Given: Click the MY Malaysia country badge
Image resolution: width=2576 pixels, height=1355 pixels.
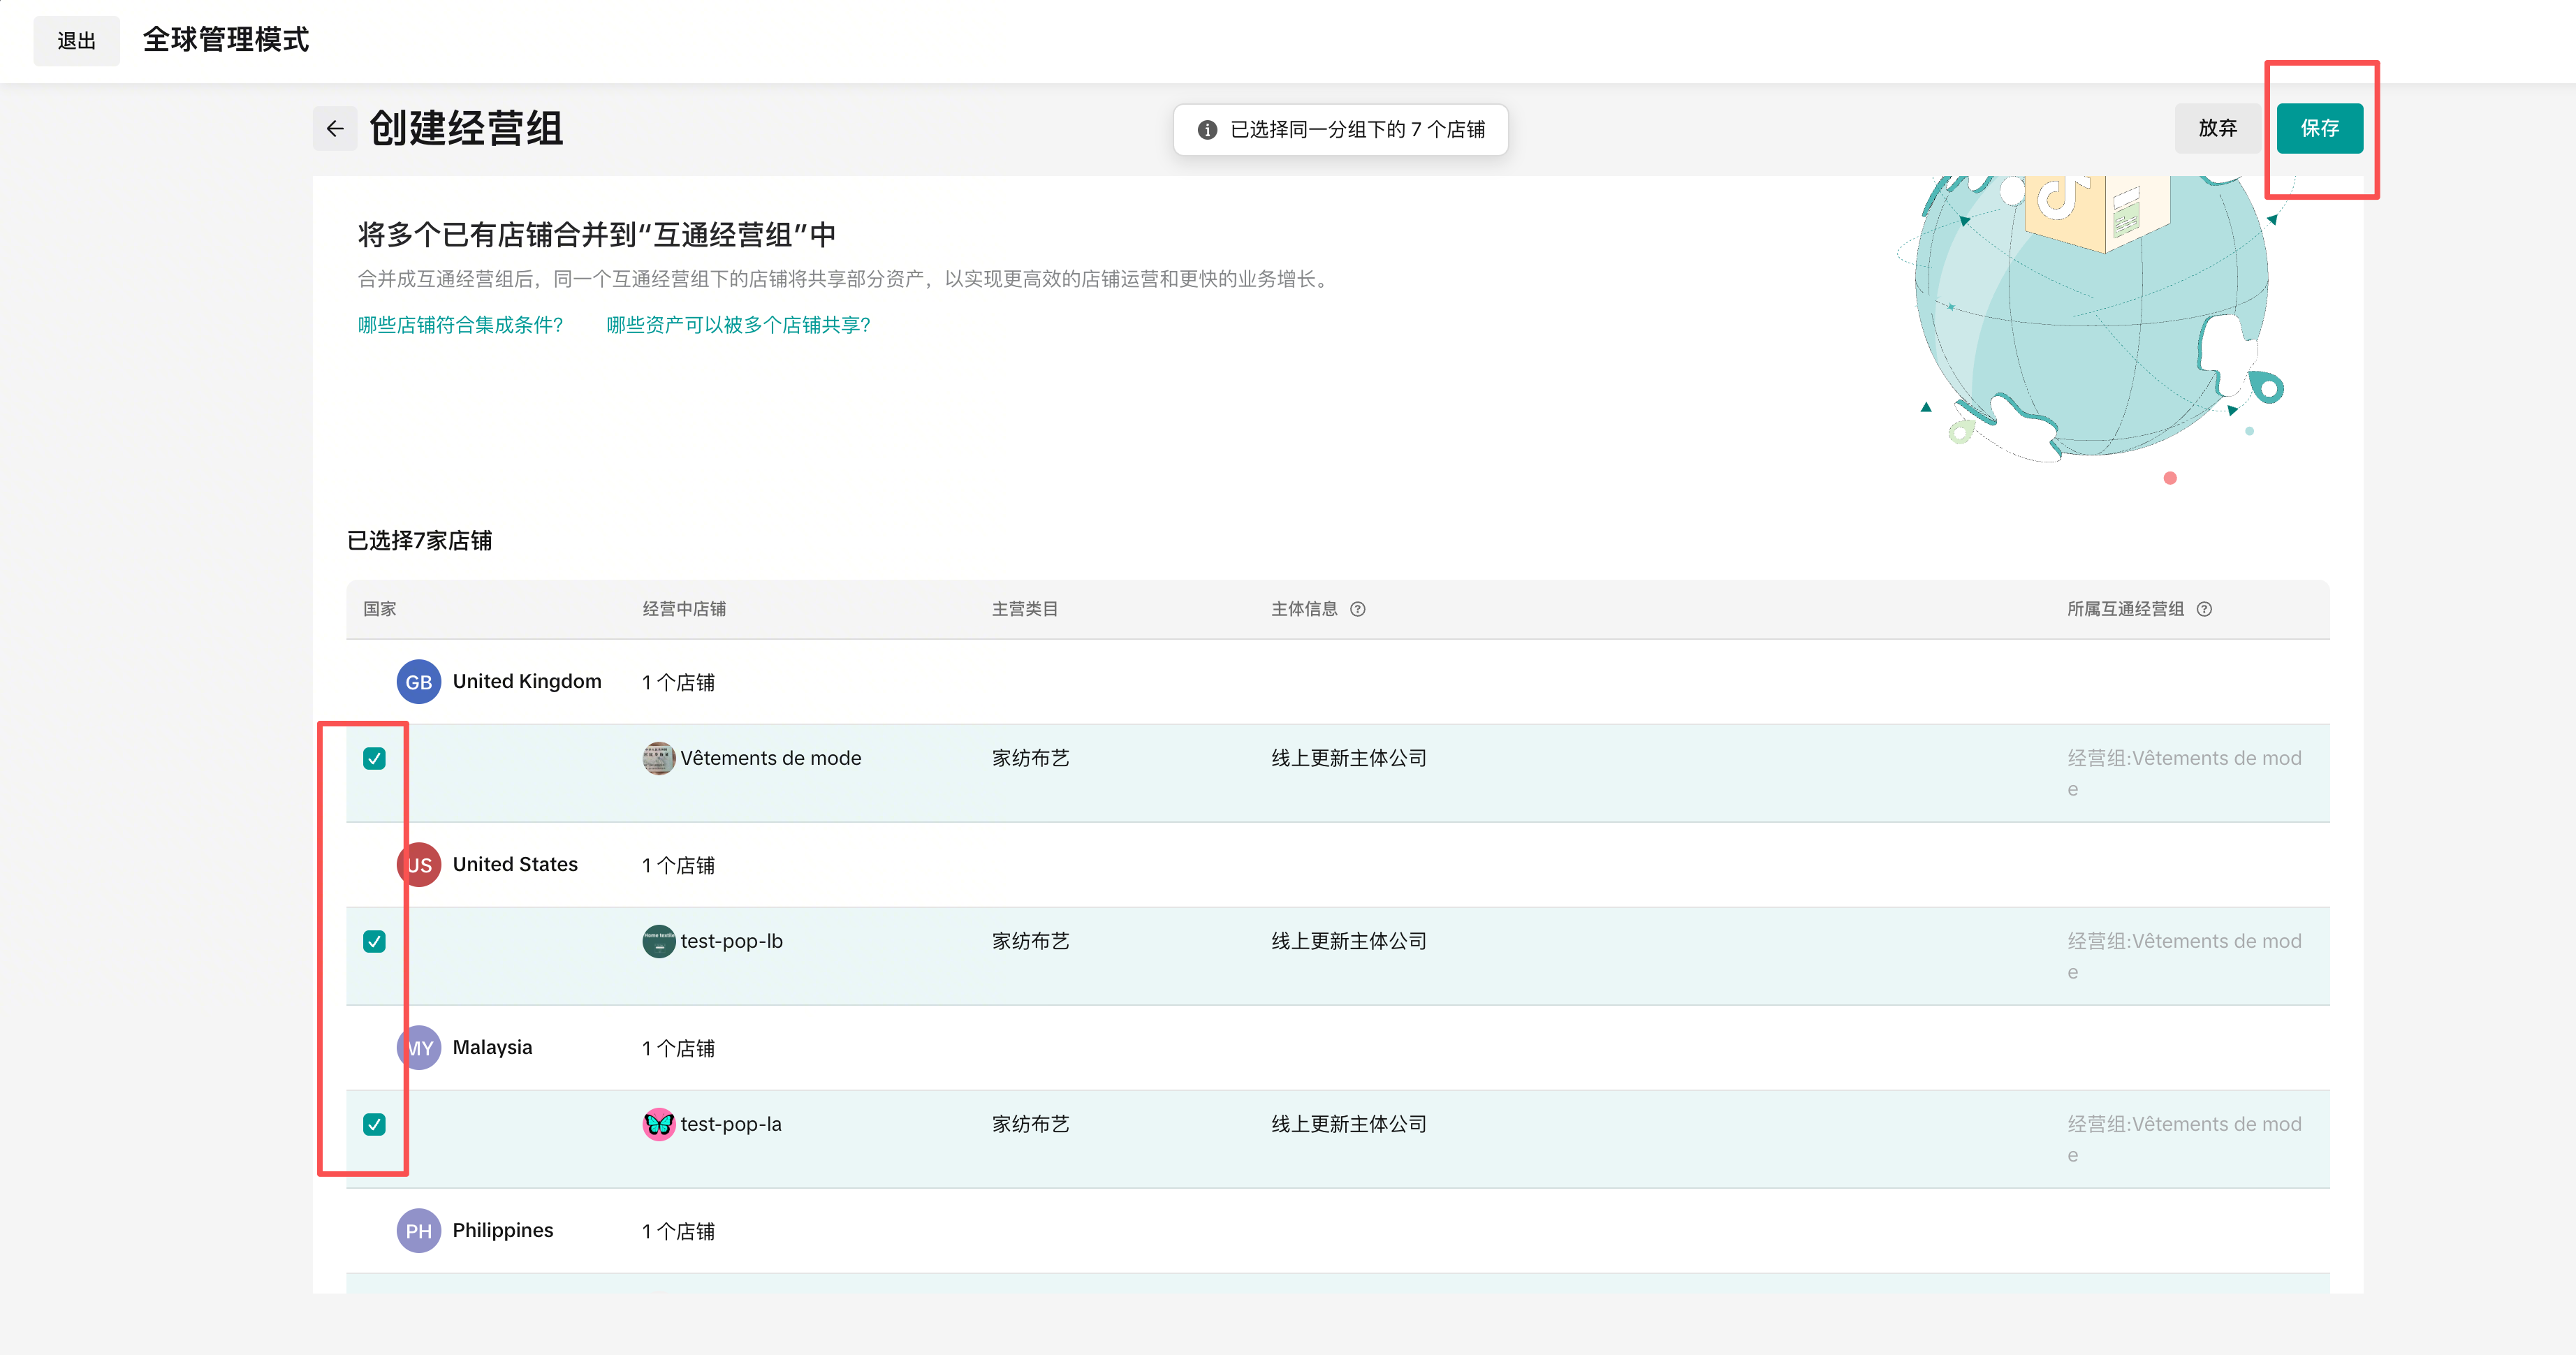Looking at the screenshot, I should [420, 1048].
